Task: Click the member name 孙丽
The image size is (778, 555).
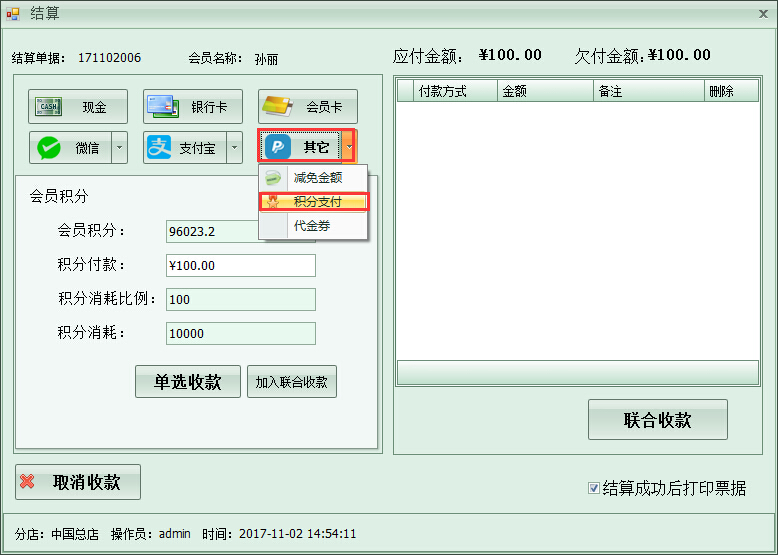Action: pos(266,59)
